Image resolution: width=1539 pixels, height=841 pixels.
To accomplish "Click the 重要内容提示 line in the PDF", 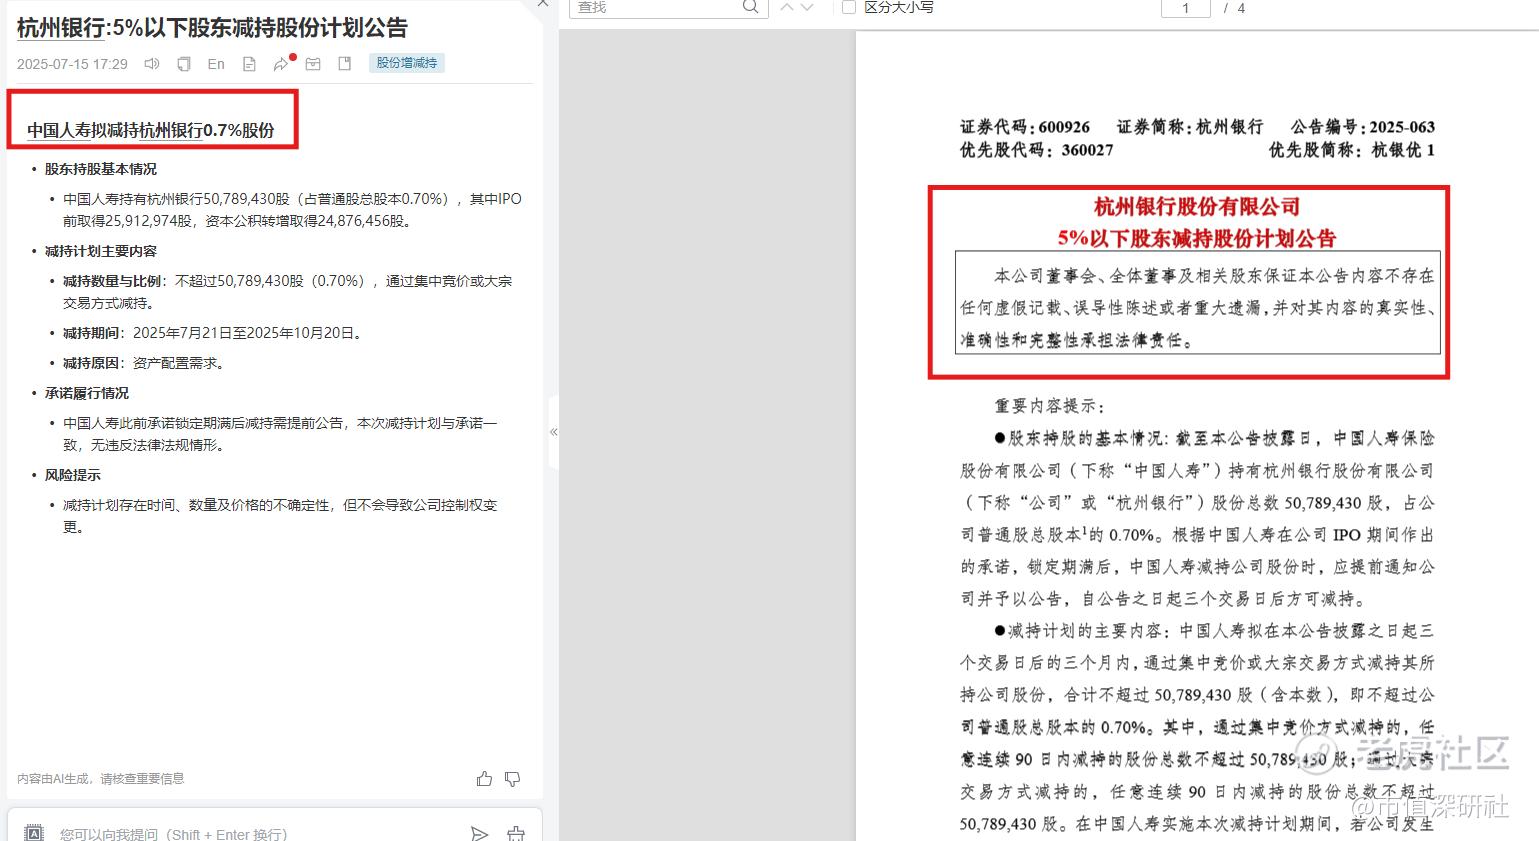I will click(x=1050, y=406).
